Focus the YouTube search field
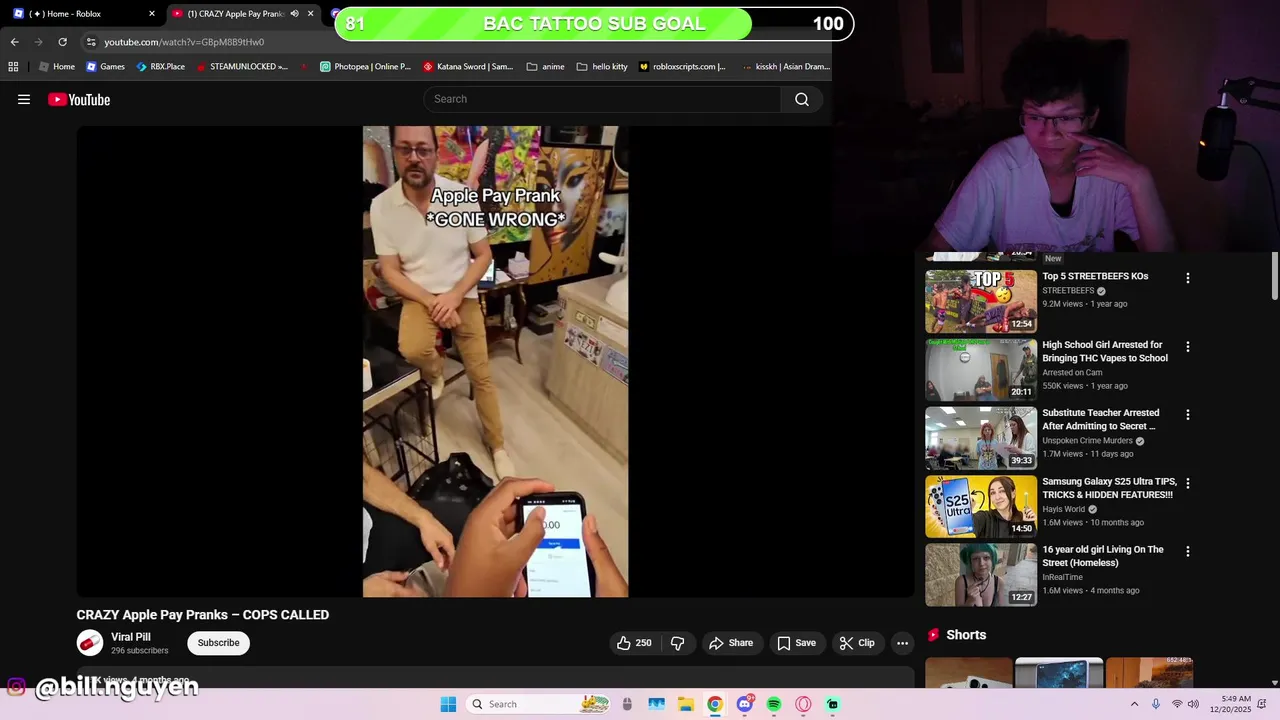 (603, 99)
